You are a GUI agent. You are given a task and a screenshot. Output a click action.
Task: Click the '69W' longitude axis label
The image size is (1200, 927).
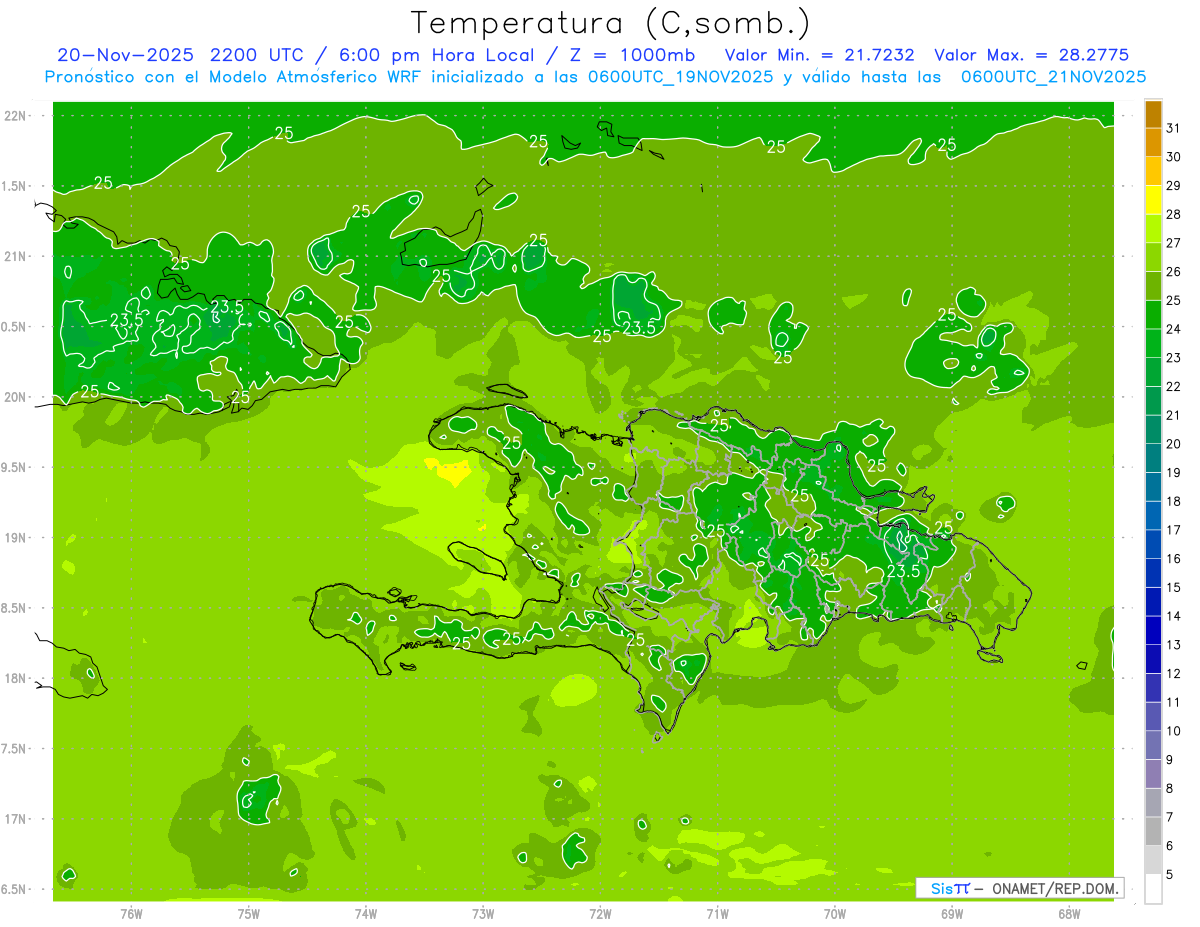(952, 914)
